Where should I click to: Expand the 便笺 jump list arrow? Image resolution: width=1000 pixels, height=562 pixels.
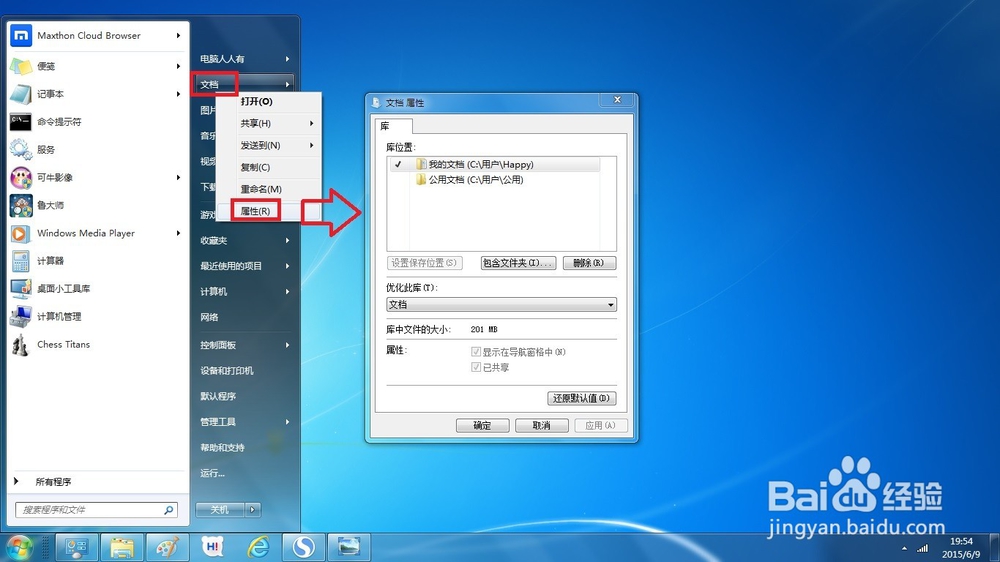[179, 66]
